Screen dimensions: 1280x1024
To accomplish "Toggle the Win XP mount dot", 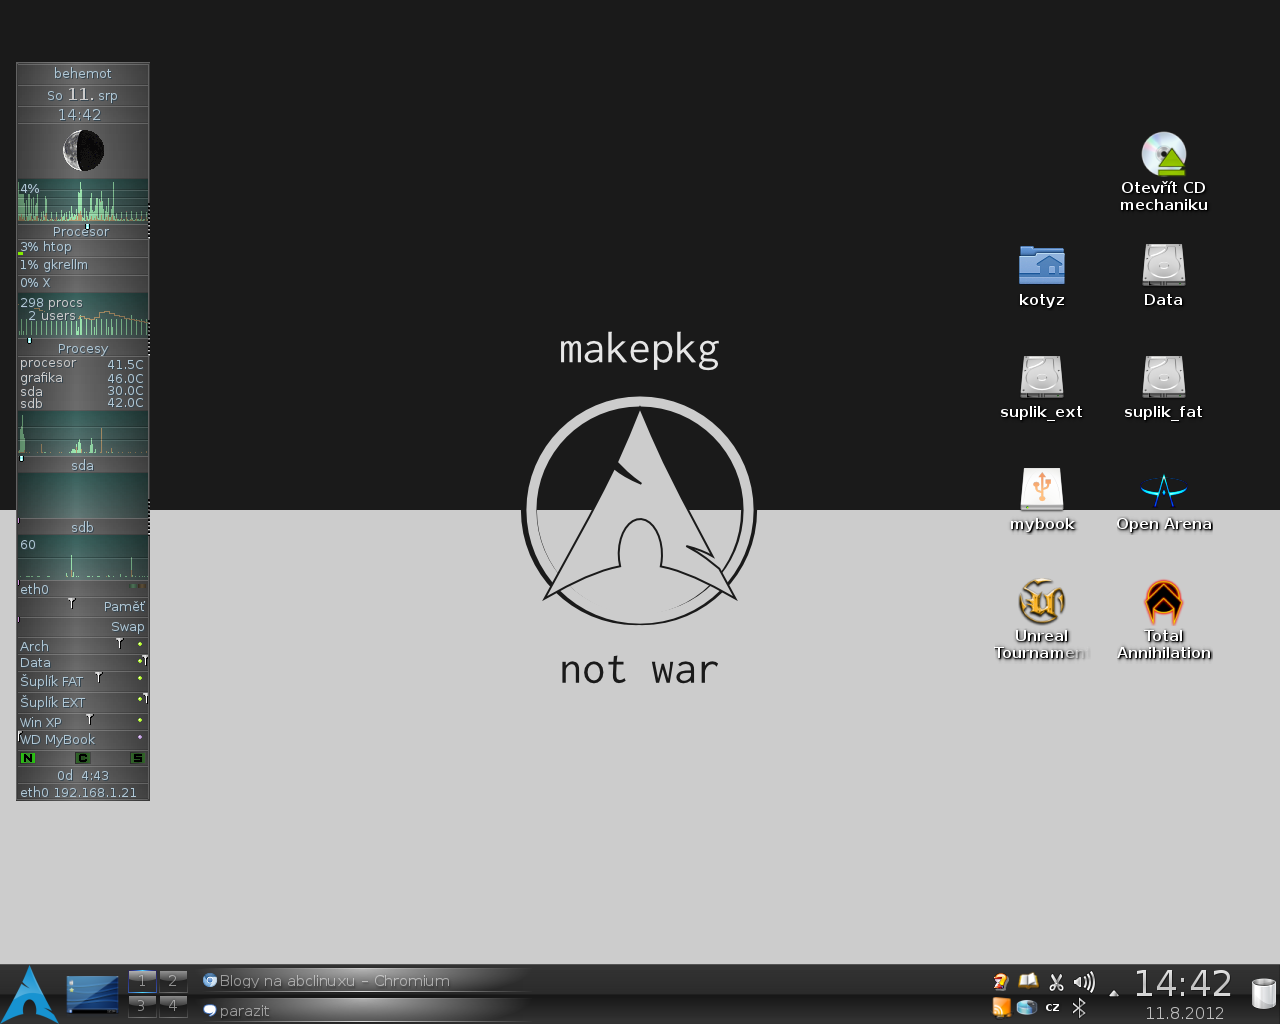I will point(140,720).
